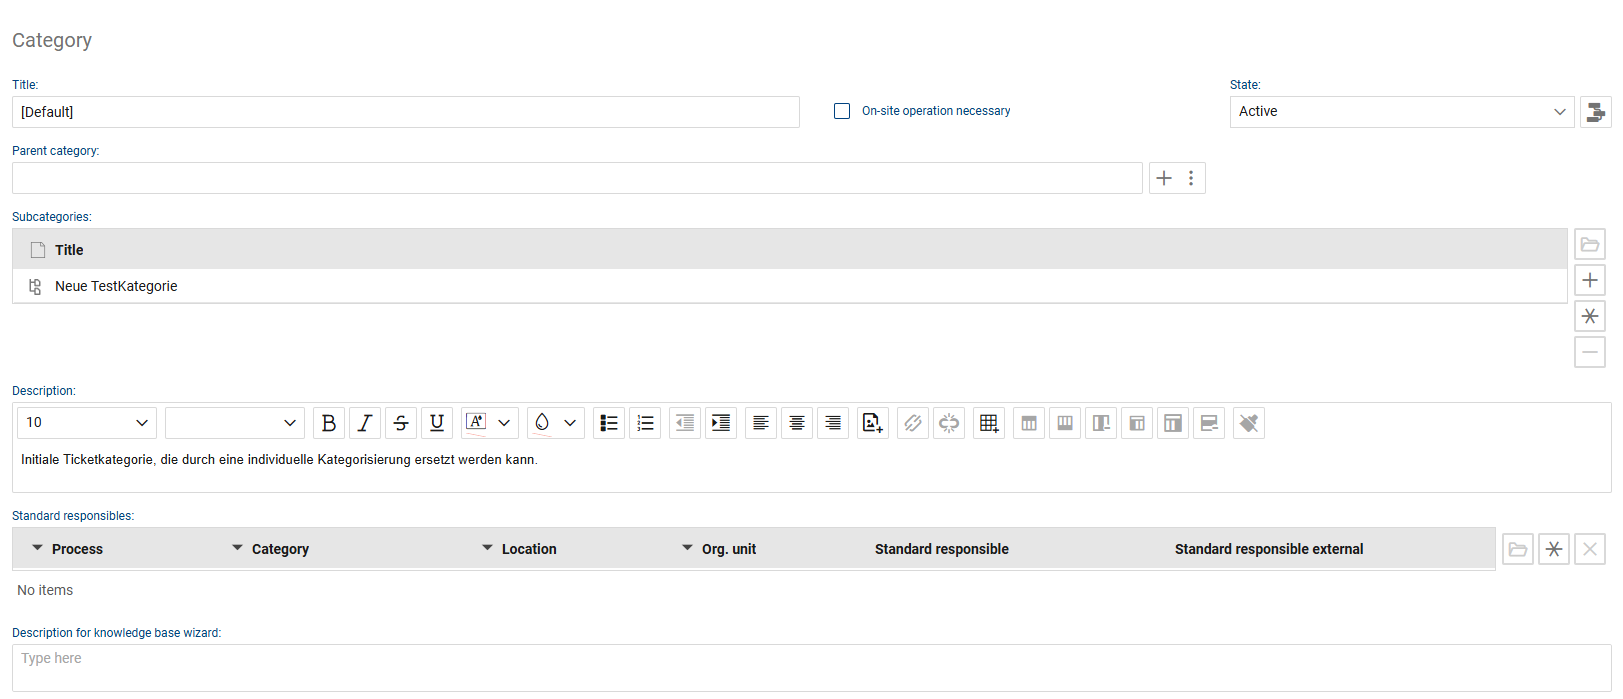Click the delete table row icon
1623x699 pixels.
[x=1209, y=423]
